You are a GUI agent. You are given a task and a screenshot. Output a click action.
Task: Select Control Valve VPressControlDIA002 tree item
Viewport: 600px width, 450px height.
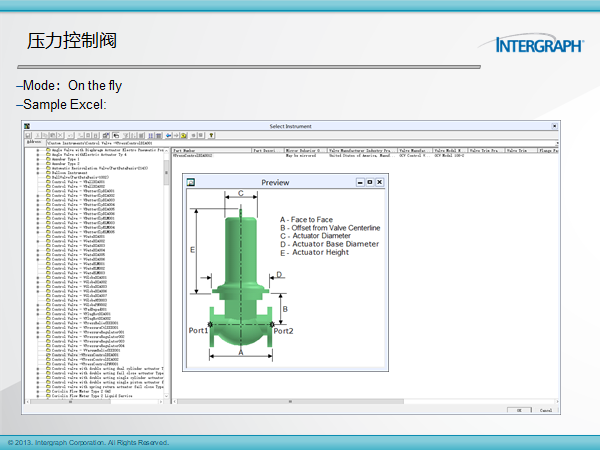[x=85, y=359]
